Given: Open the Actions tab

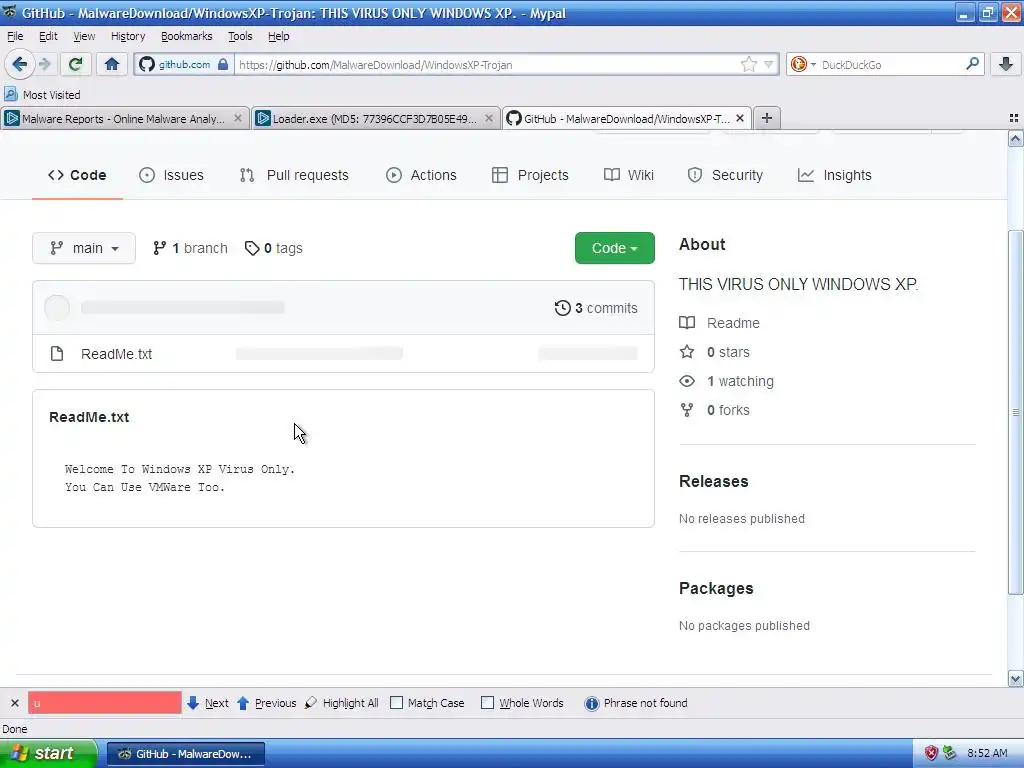Looking at the screenshot, I should (421, 175).
